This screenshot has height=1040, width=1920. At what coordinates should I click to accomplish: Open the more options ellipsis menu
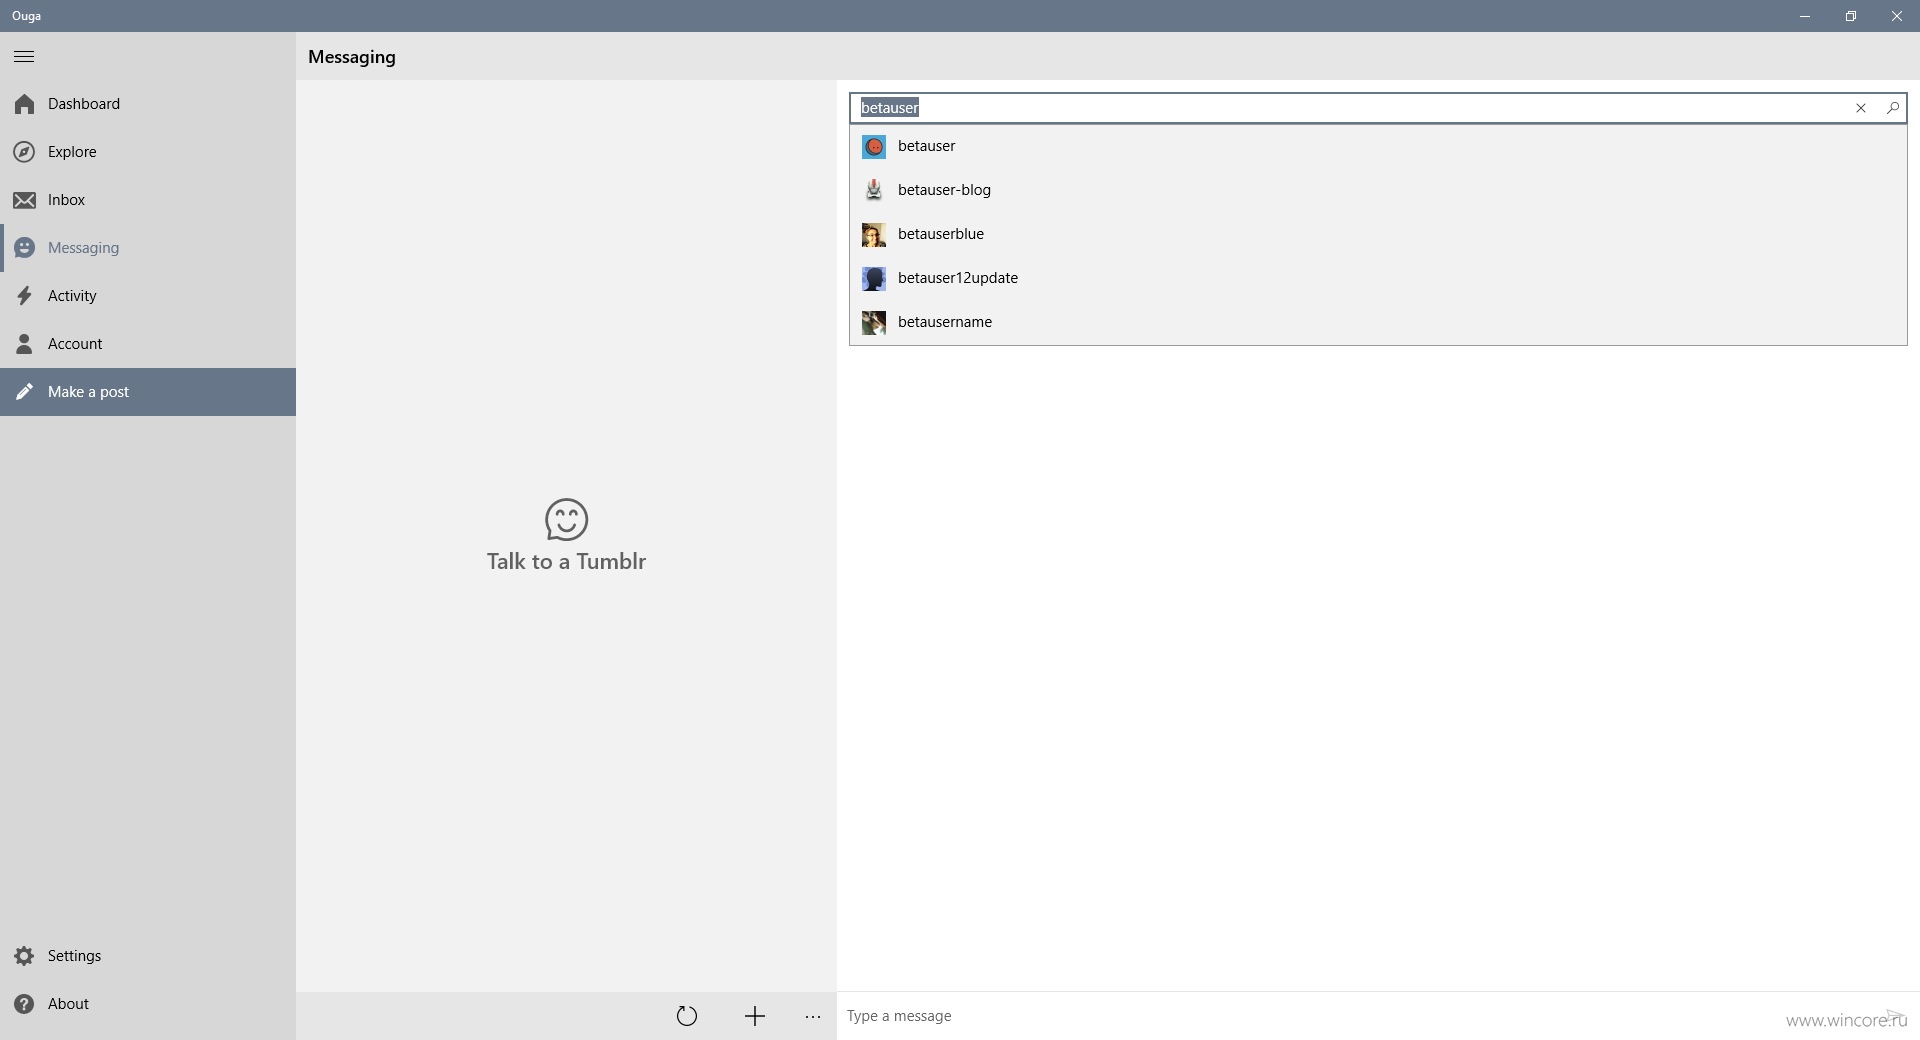pos(813,1017)
